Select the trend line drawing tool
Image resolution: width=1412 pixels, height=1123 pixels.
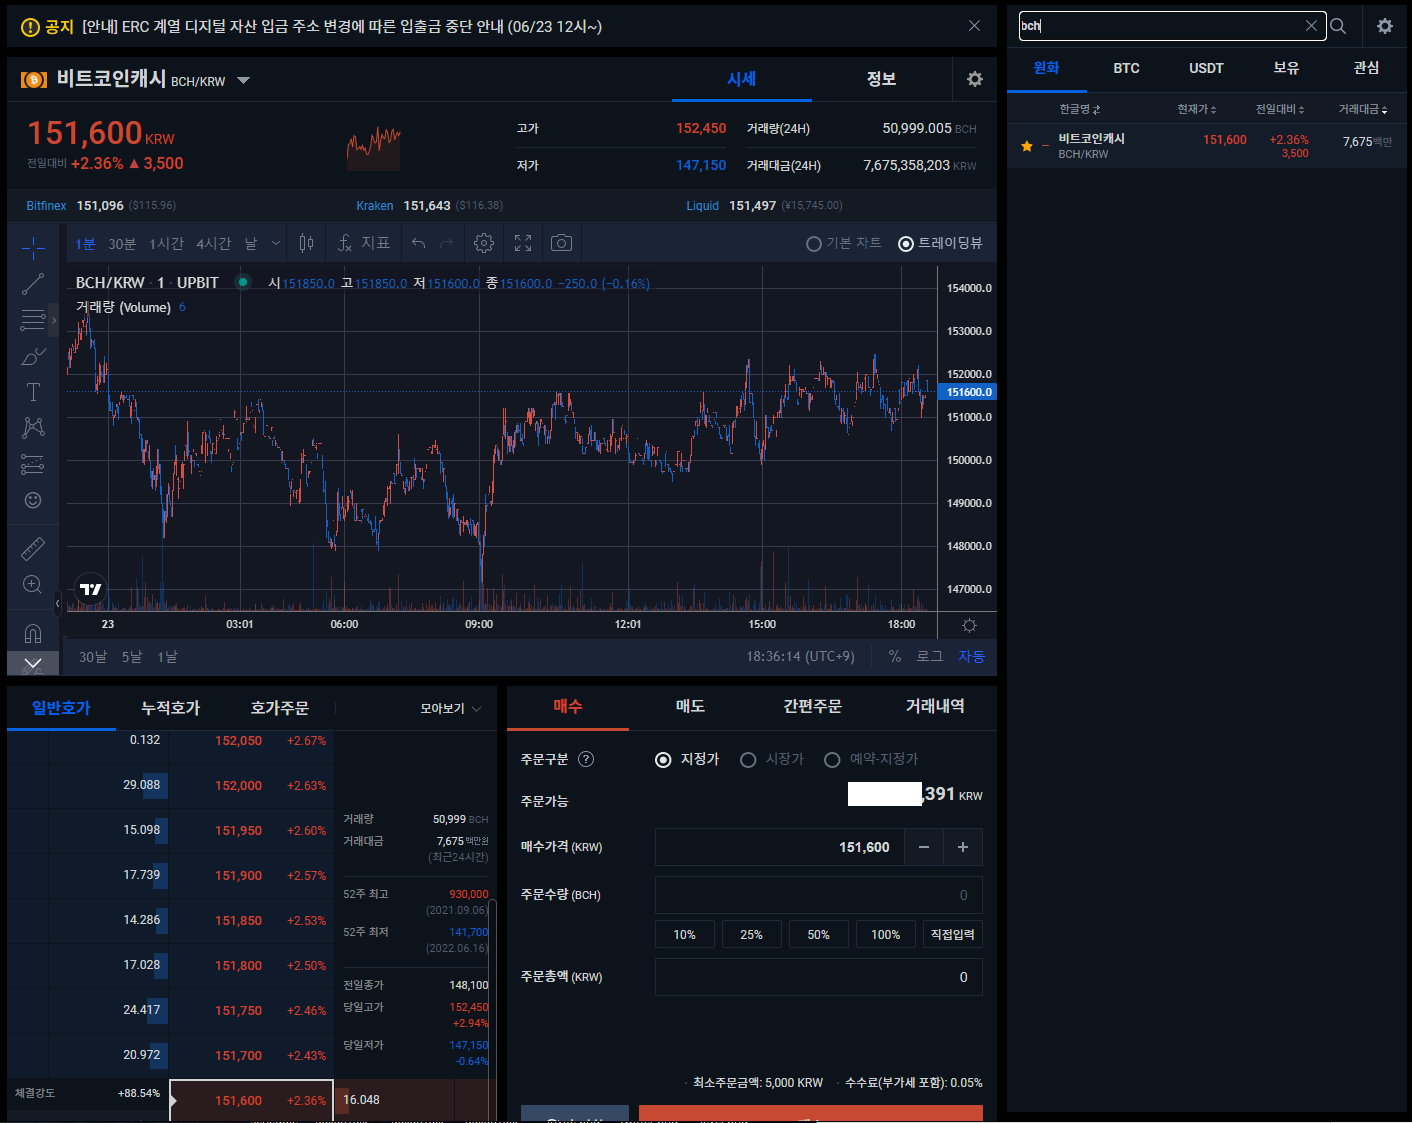pos(33,284)
